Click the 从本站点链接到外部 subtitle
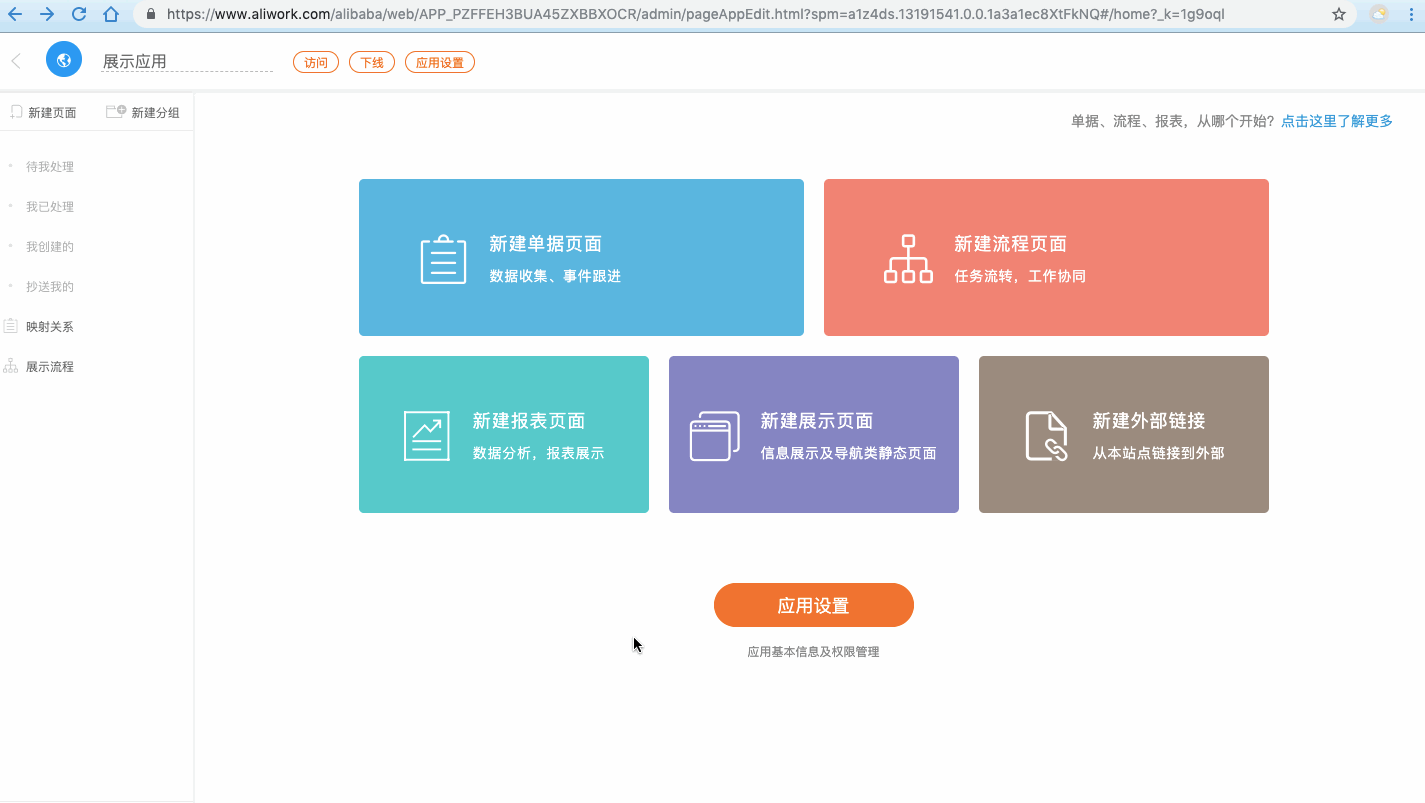This screenshot has height=803, width=1425. (x=1159, y=453)
